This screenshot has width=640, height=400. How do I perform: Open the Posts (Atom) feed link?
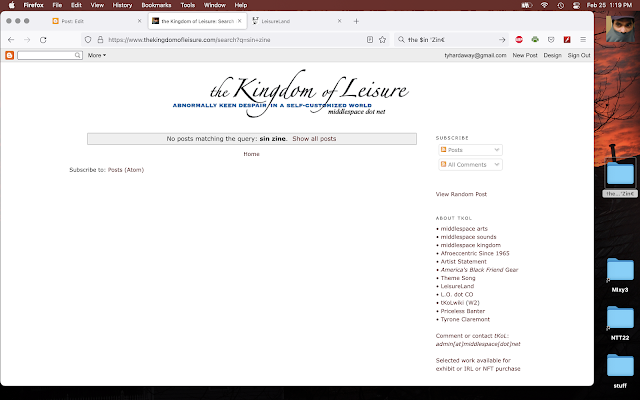pyautogui.click(x=126, y=170)
